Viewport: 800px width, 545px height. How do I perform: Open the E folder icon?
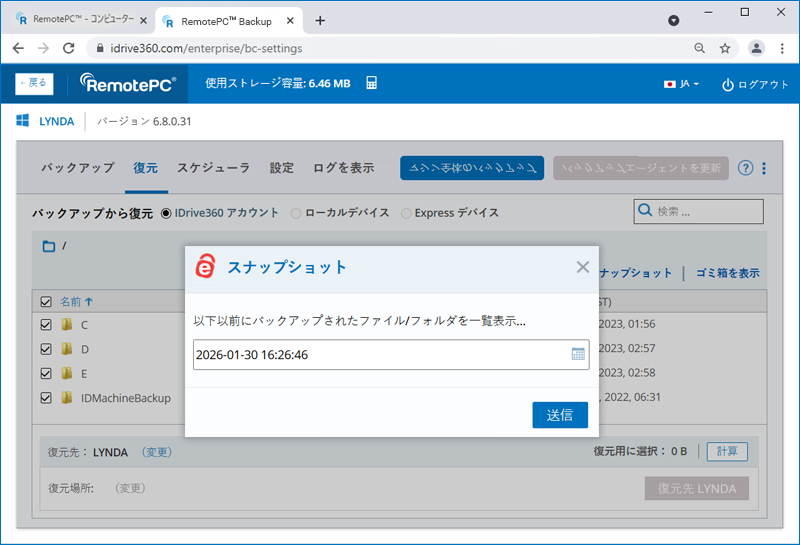pos(66,374)
